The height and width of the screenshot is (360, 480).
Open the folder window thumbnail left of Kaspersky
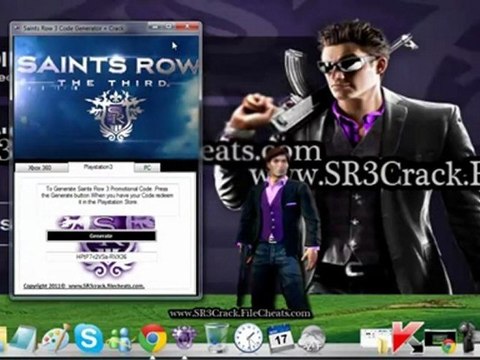tap(375, 340)
